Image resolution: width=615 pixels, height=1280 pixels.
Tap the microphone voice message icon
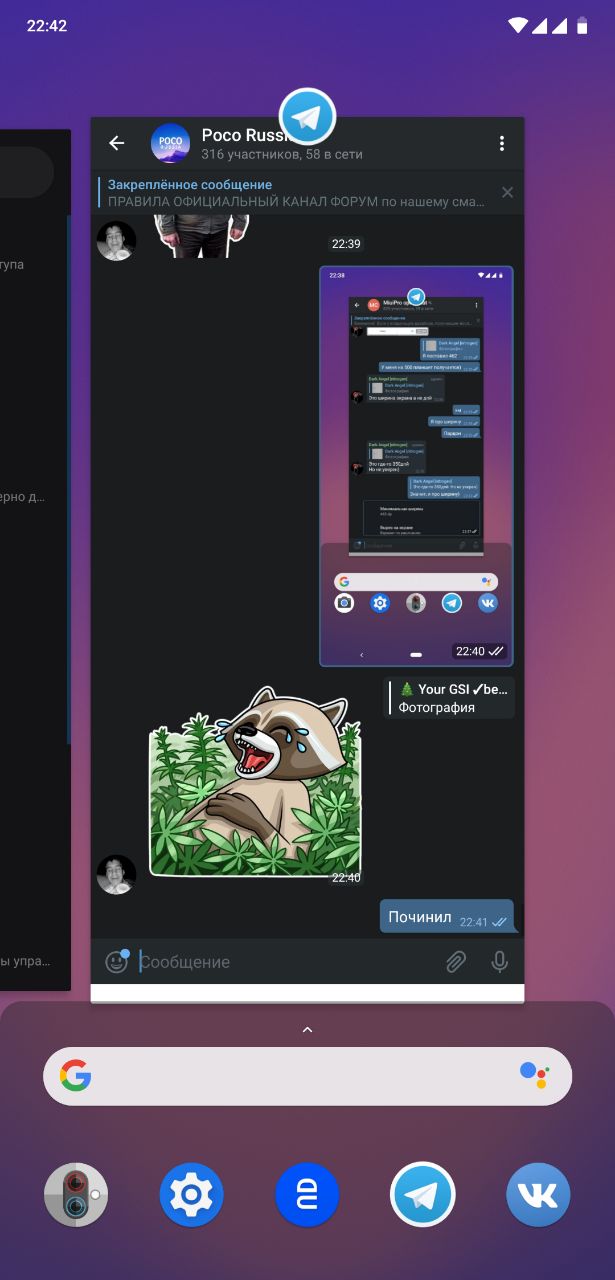point(499,961)
